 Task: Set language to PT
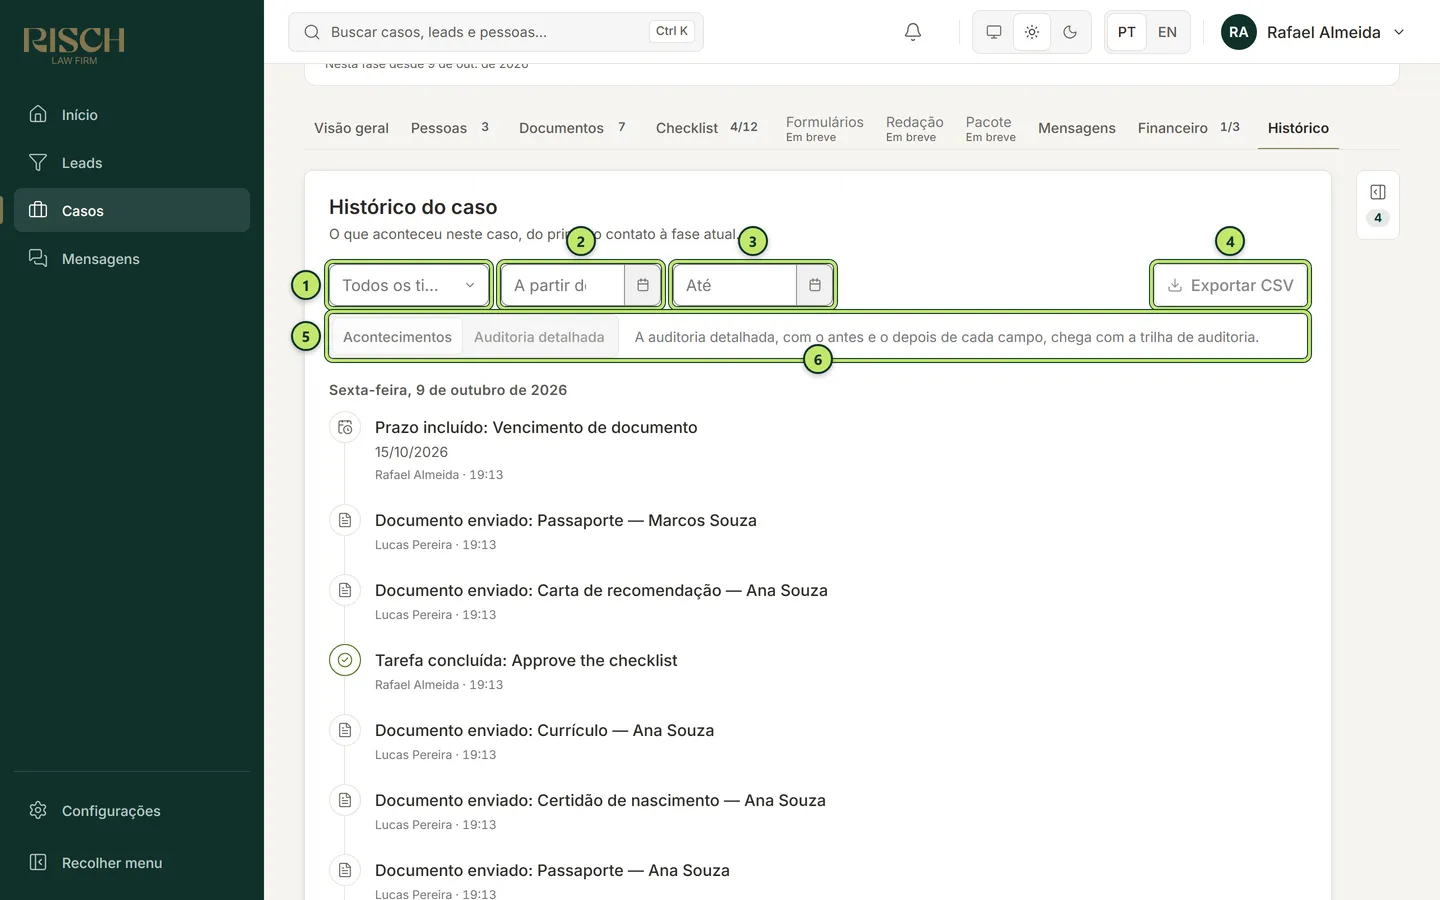pyautogui.click(x=1127, y=32)
